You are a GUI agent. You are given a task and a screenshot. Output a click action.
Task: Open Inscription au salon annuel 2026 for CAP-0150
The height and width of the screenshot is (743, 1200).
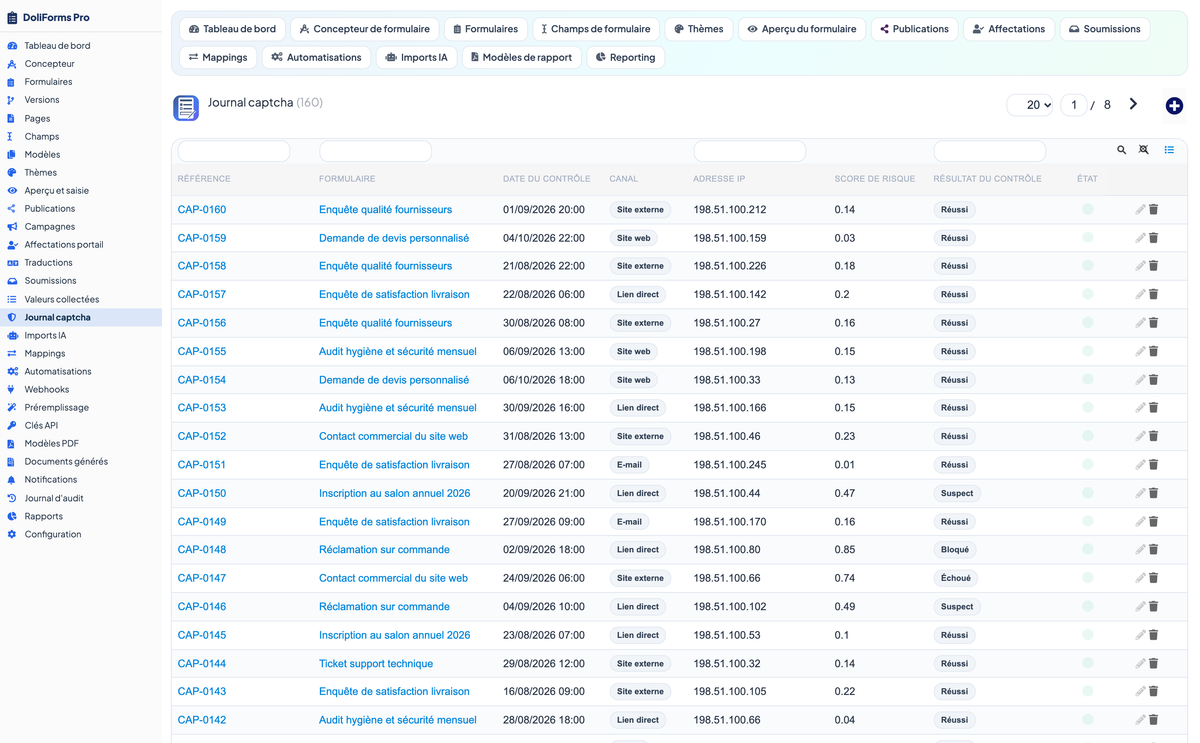click(394, 493)
